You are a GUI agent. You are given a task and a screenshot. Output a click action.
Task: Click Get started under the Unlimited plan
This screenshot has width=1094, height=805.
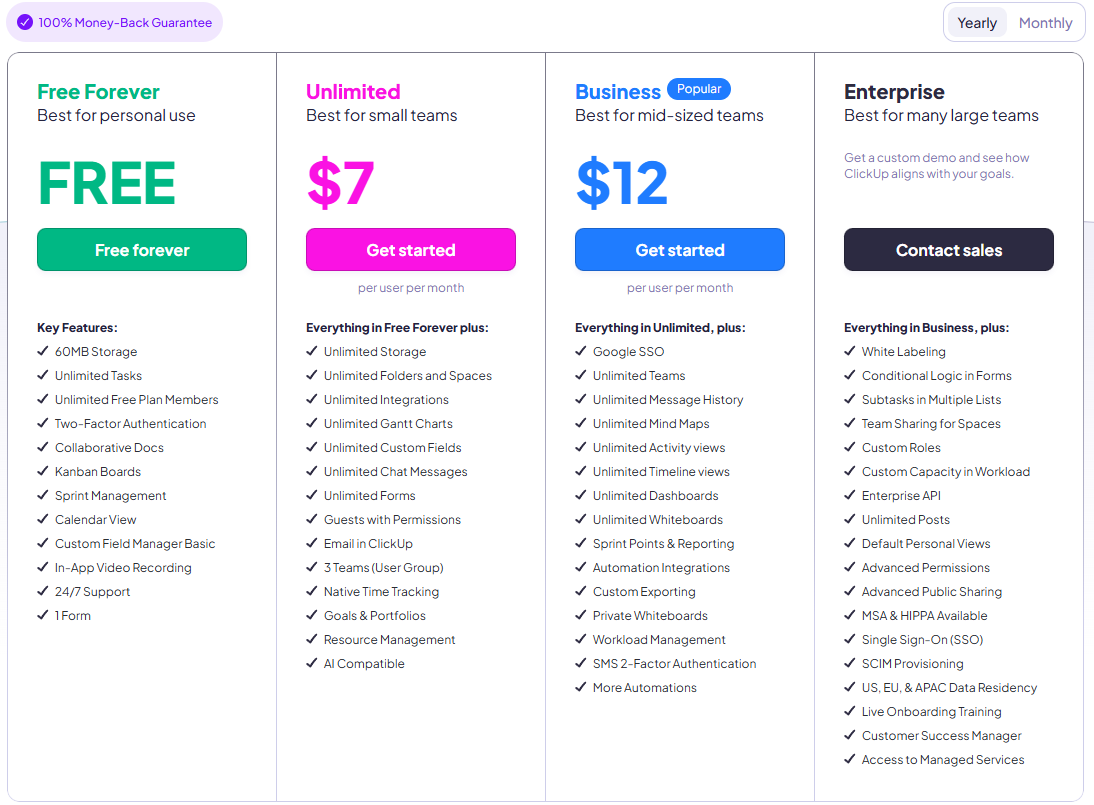(410, 249)
